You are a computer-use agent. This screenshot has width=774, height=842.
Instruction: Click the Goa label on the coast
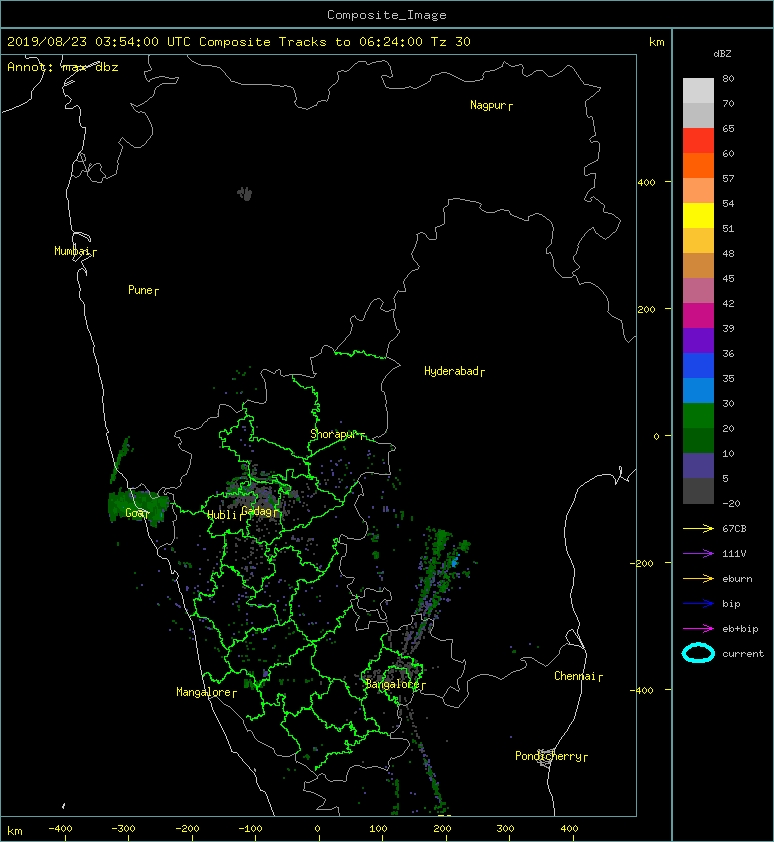pyautogui.click(x=134, y=513)
